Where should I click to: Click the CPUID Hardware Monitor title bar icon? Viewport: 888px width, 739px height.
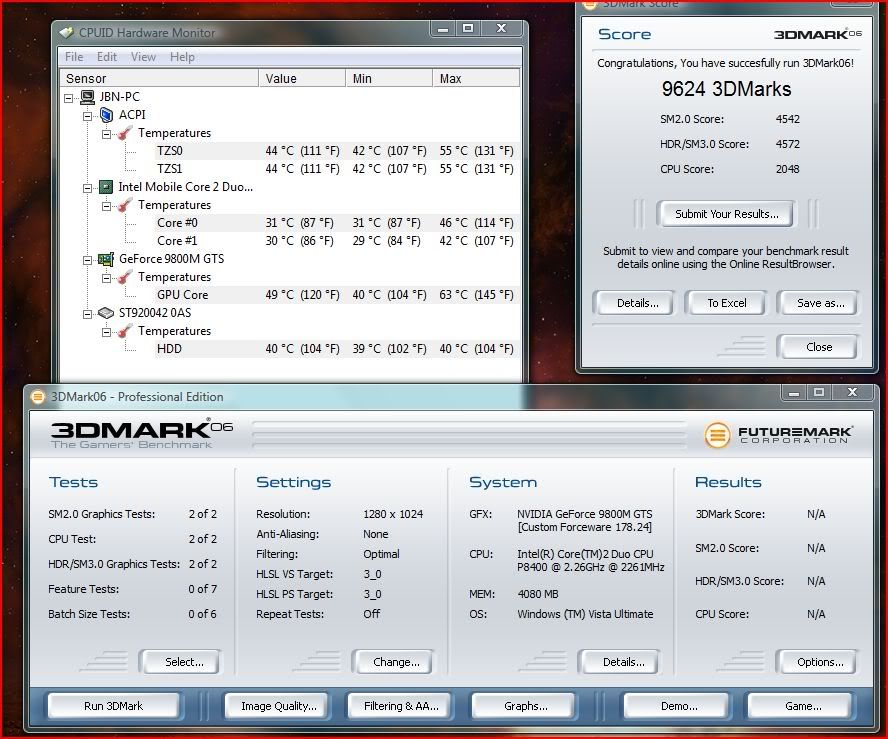coord(66,33)
